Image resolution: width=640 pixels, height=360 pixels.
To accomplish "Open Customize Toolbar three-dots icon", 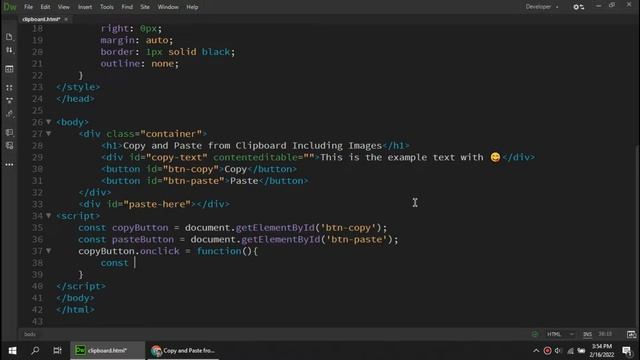I will [x=9, y=164].
